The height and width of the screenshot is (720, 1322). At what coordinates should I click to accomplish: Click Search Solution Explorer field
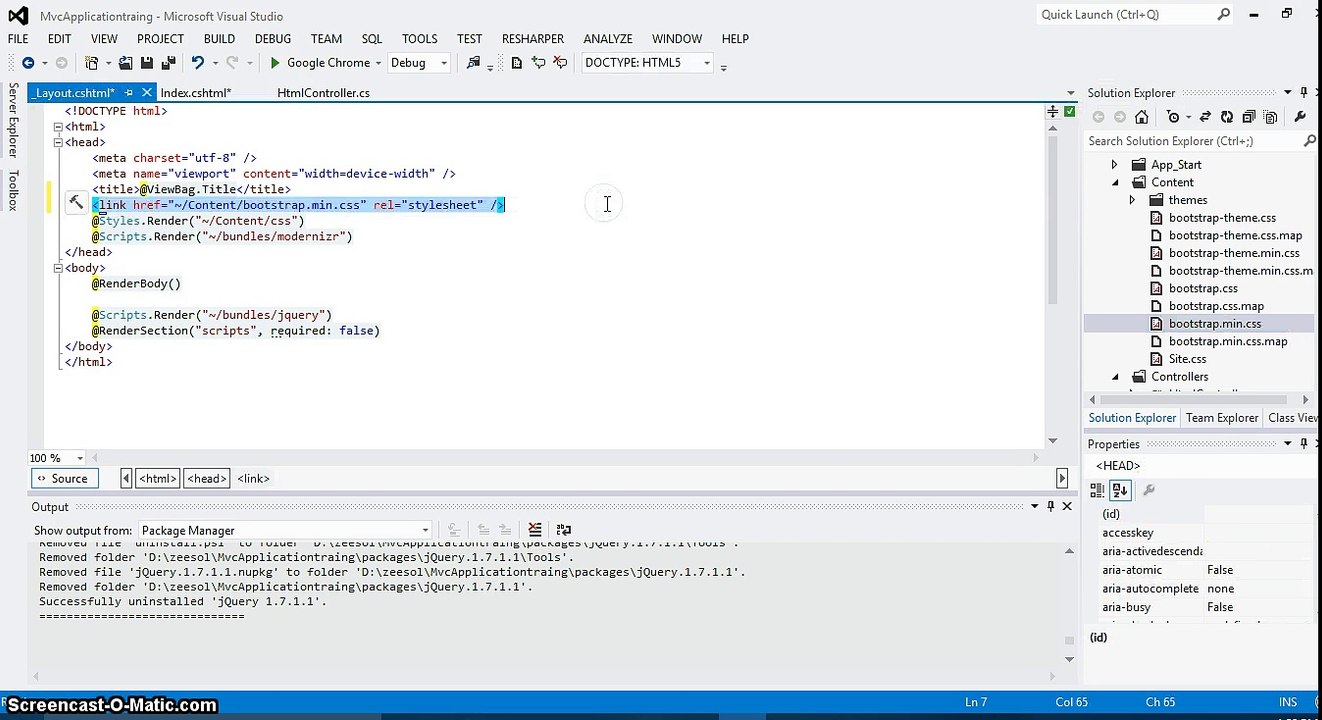point(1194,141)
